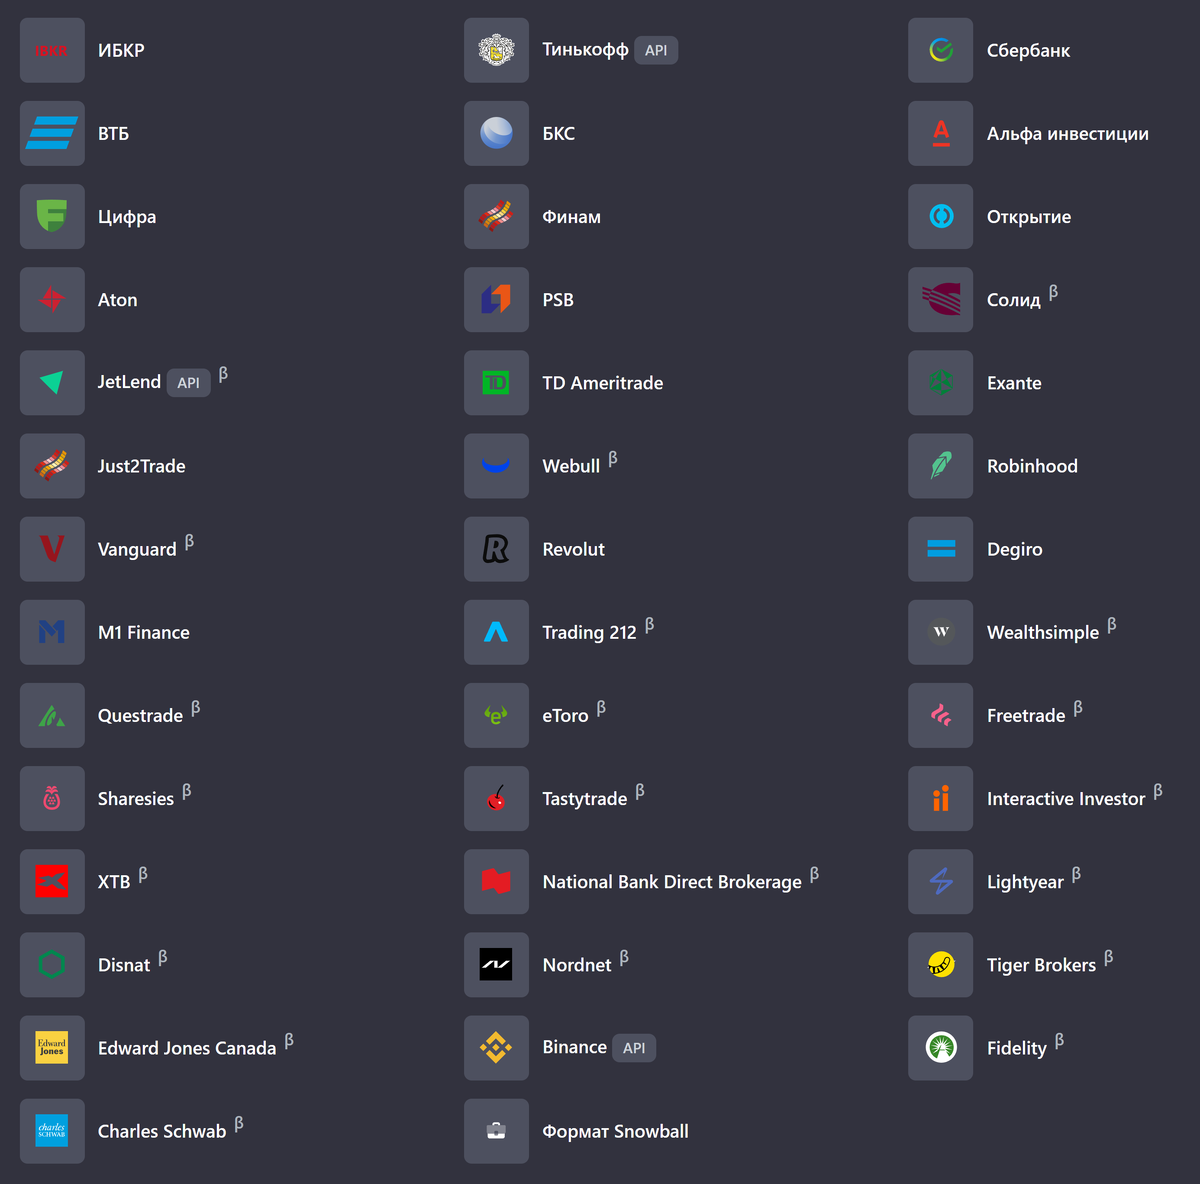Choose the Binance diamond logo icon
The width and height of the screenshot is (1200, 1184).
coord(496,1047)
